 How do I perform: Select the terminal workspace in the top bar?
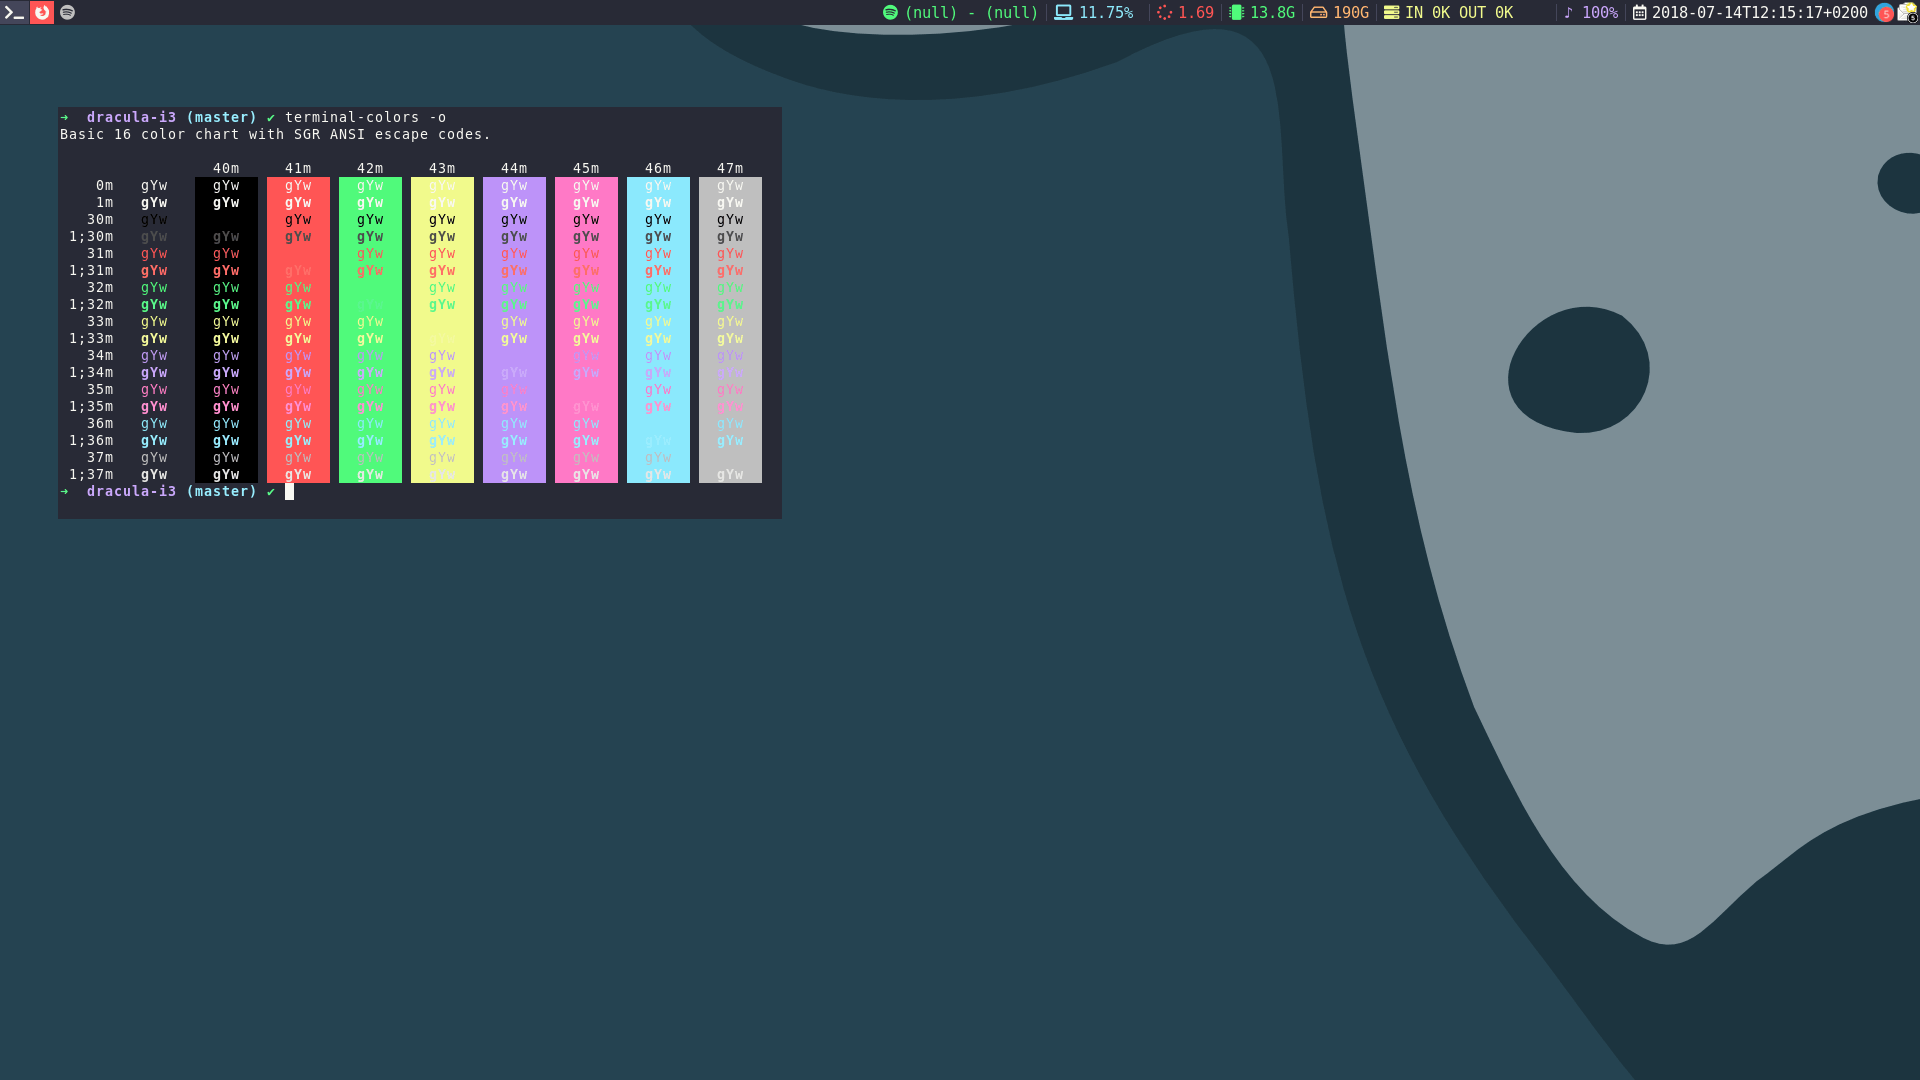click(x=14, y=13)
